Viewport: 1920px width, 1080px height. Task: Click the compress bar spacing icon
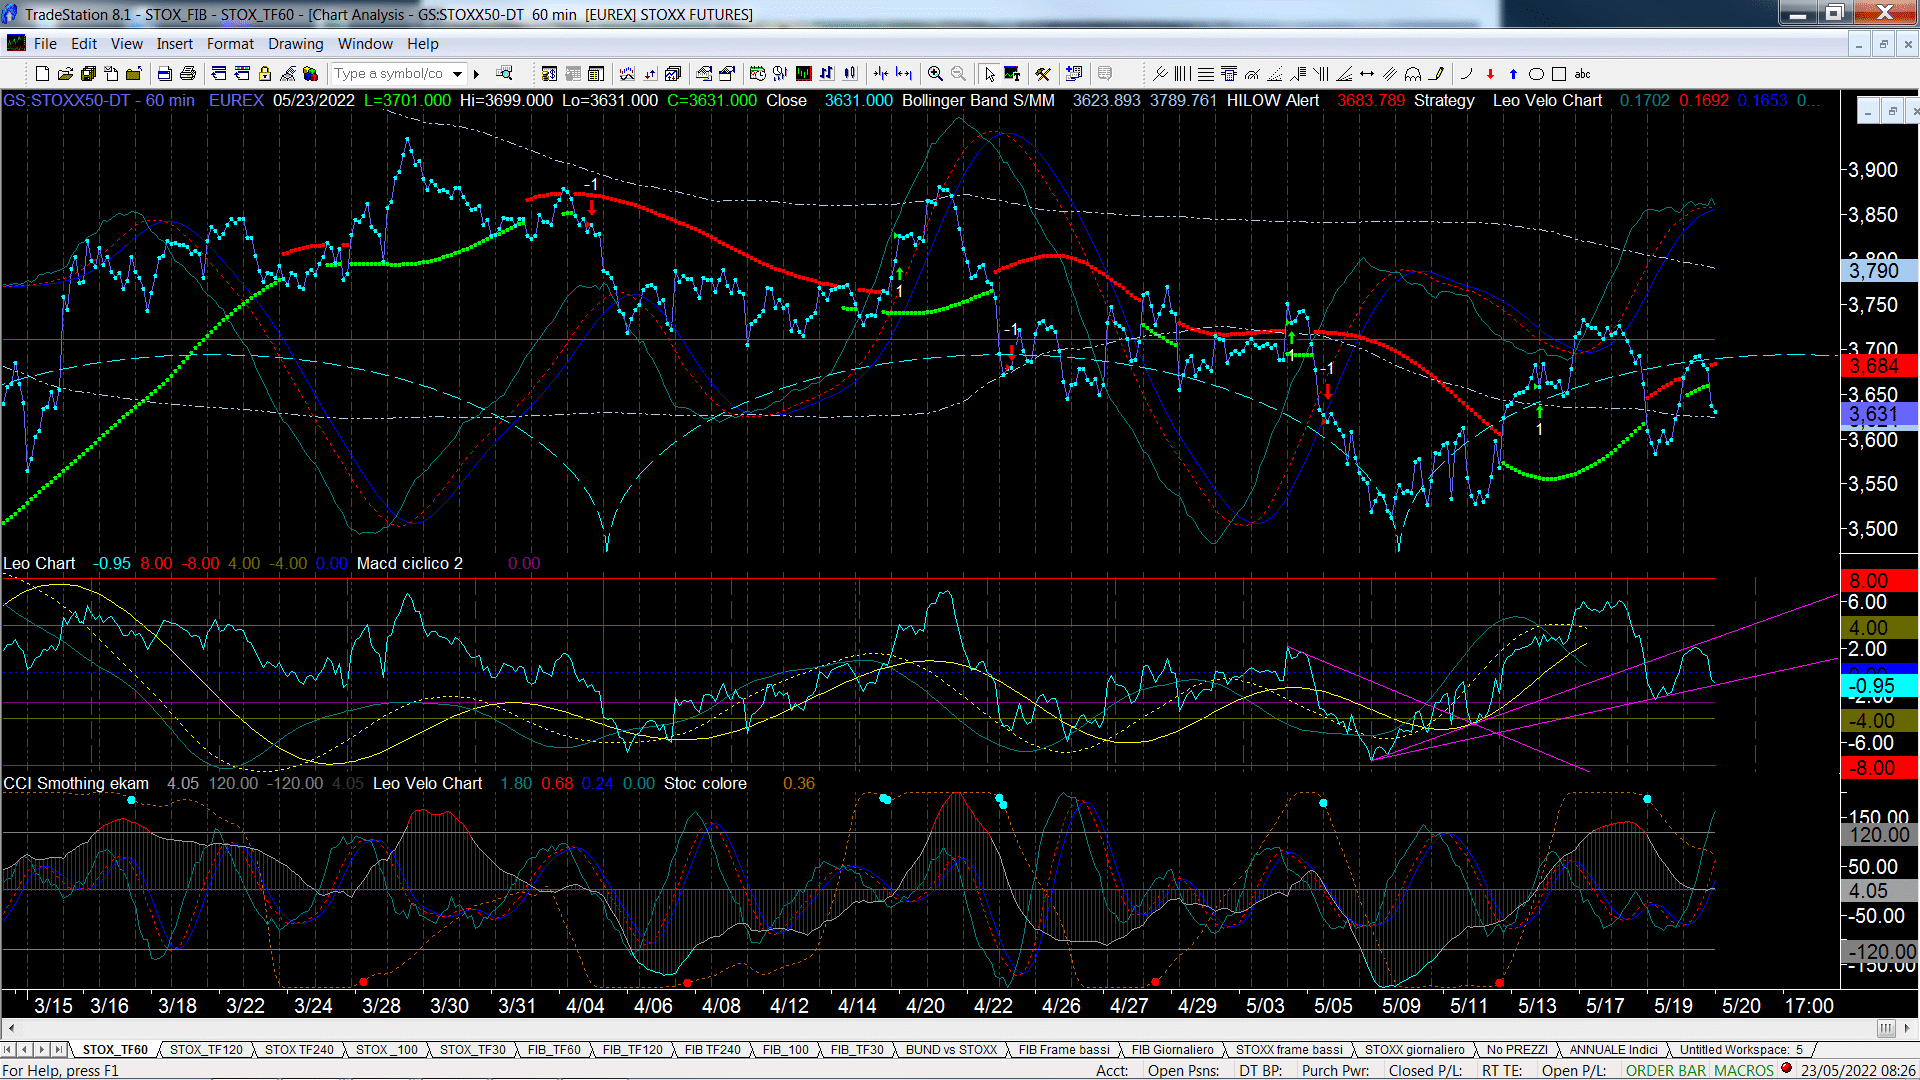click(x=881, y=74)
